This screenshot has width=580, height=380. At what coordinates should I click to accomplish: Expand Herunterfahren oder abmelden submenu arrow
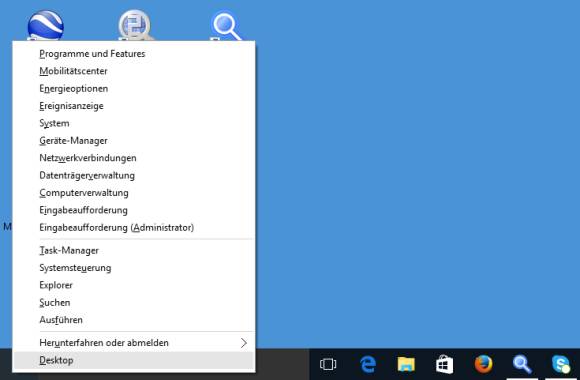click(243, 343)
